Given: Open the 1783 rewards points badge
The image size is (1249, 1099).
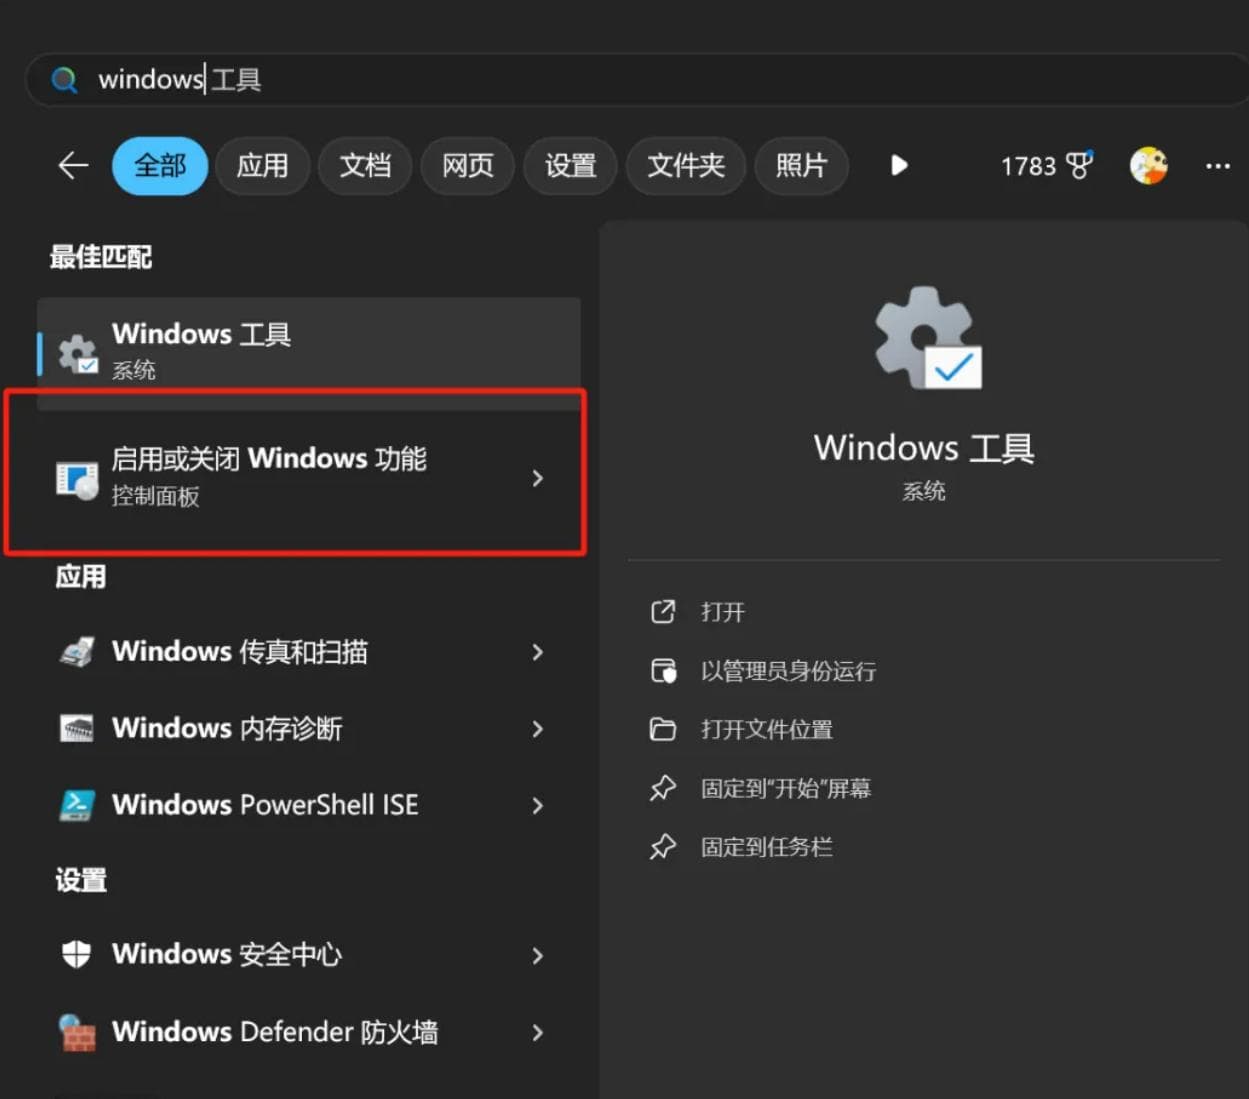Looking at the screenshot, I should coord(1047,166).
